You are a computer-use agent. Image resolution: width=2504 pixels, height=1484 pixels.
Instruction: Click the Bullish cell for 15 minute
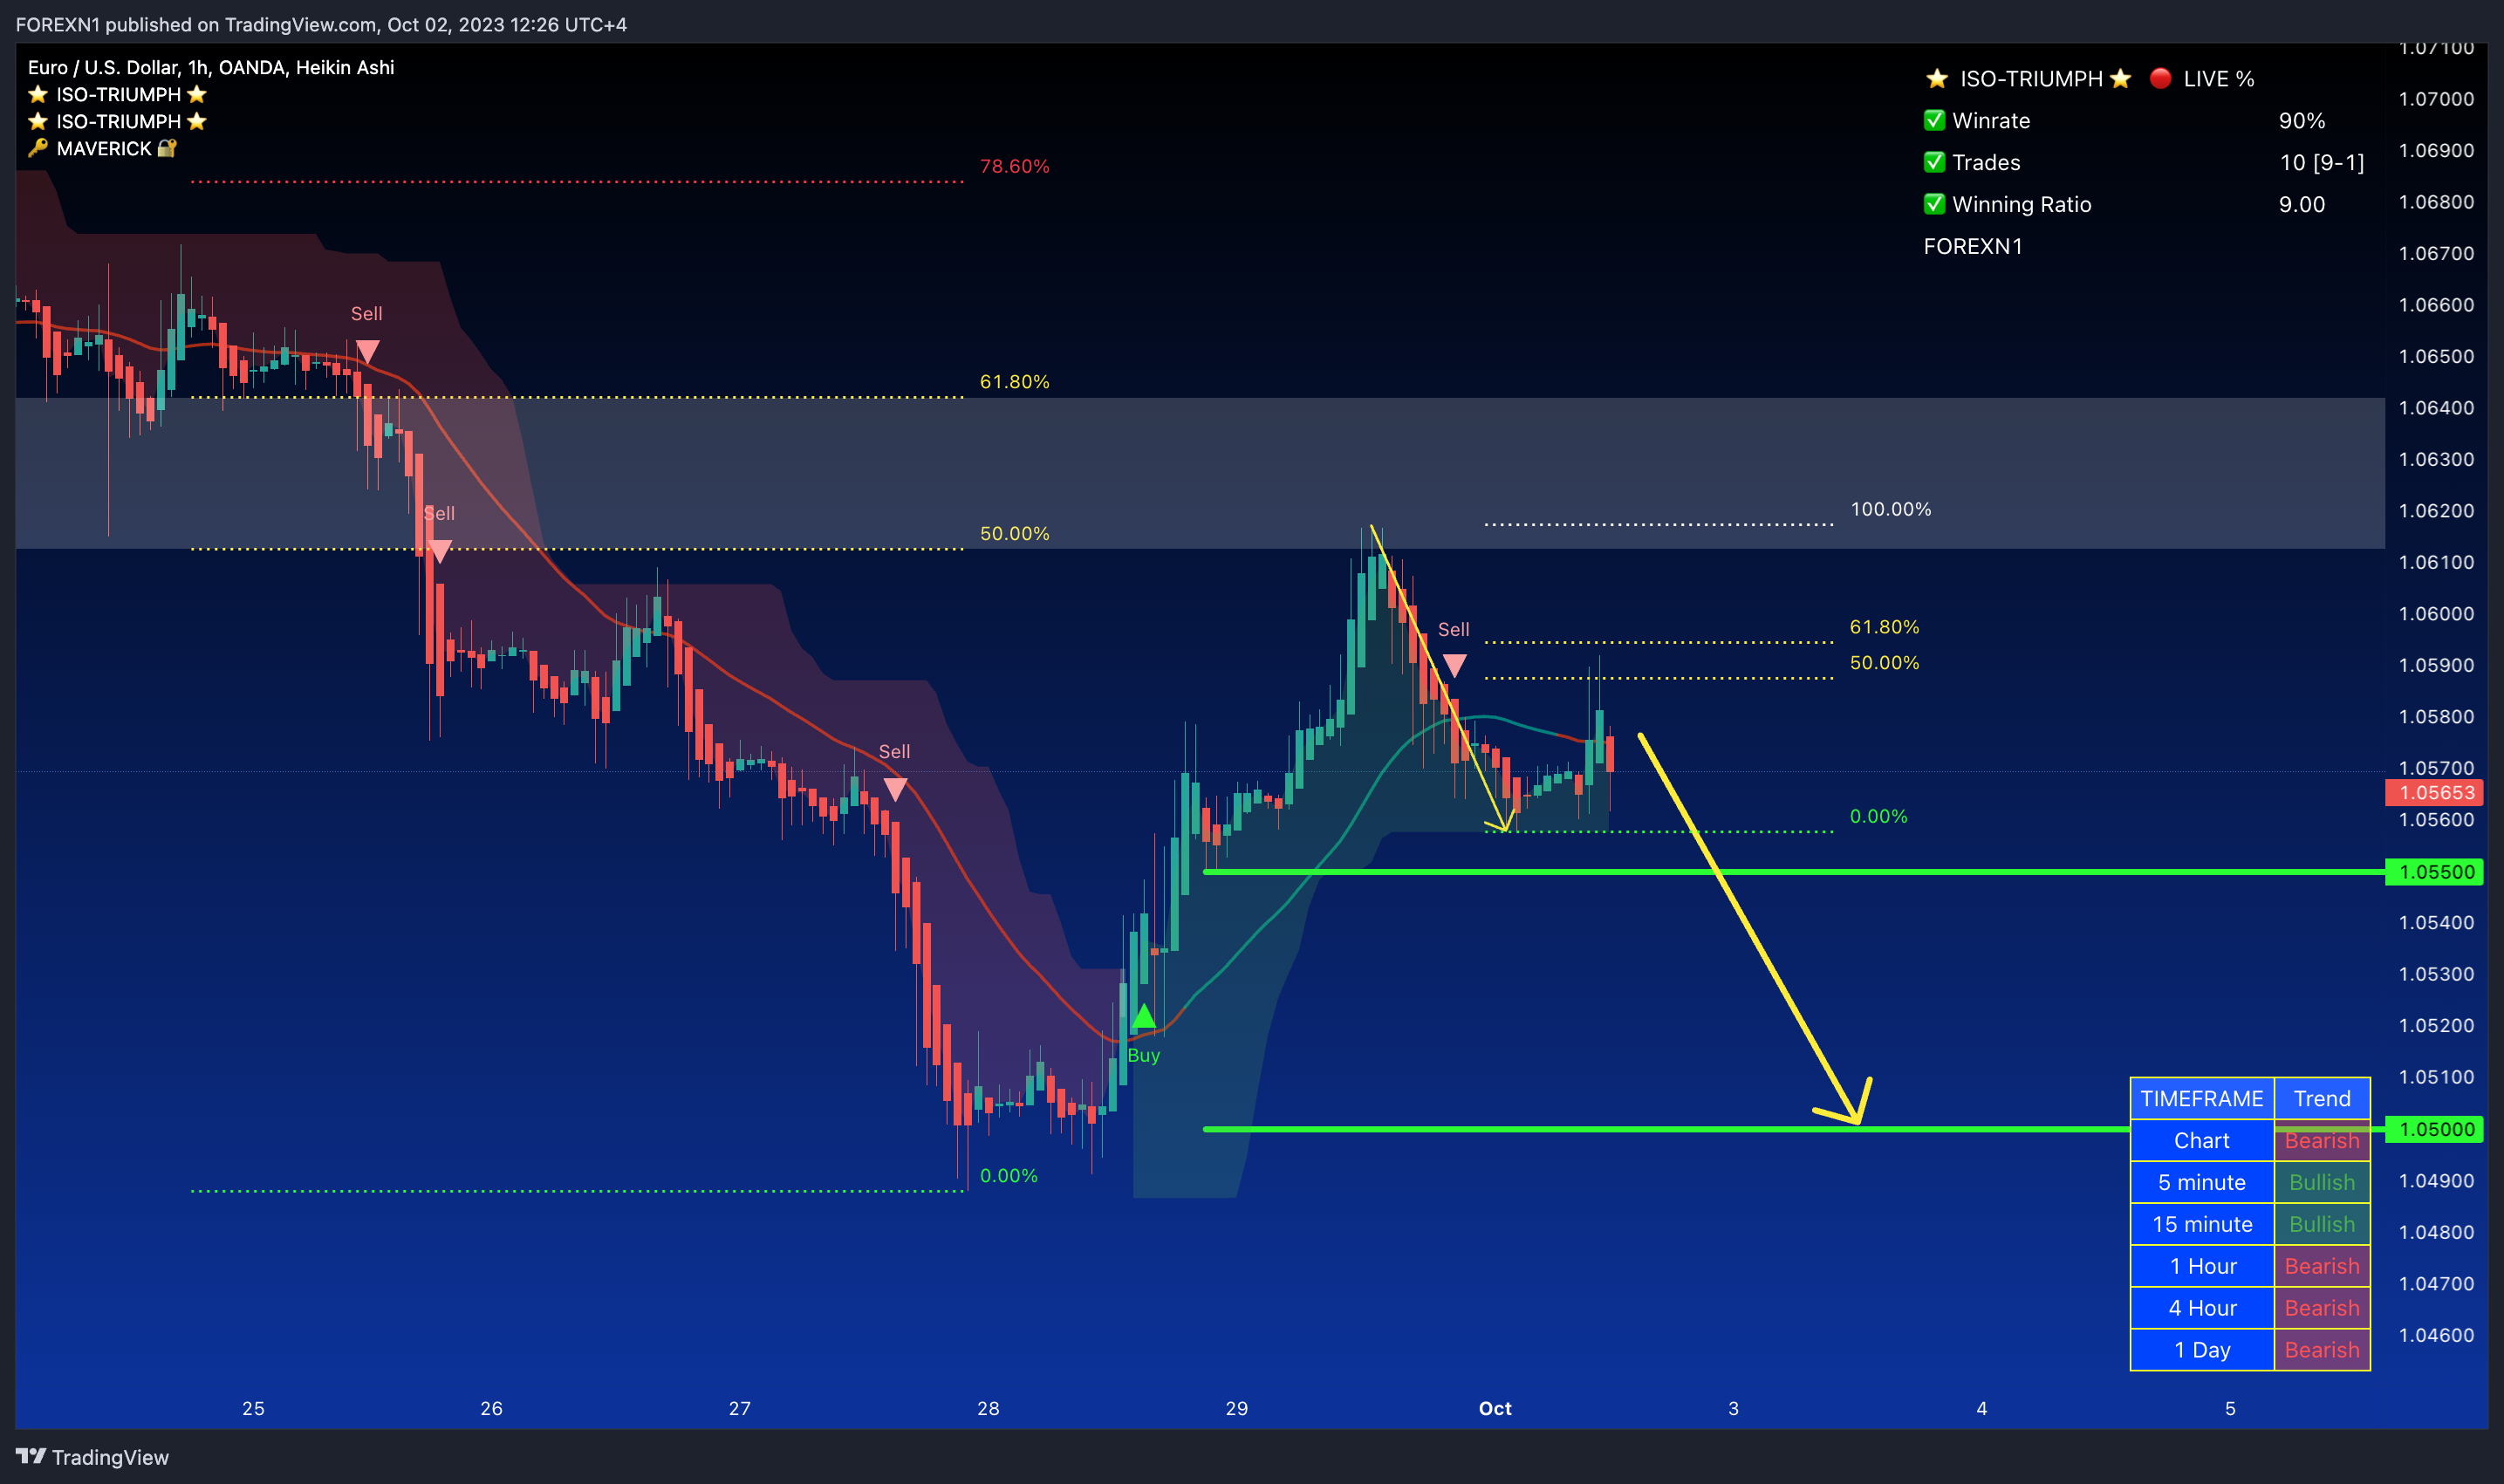2321,1224
